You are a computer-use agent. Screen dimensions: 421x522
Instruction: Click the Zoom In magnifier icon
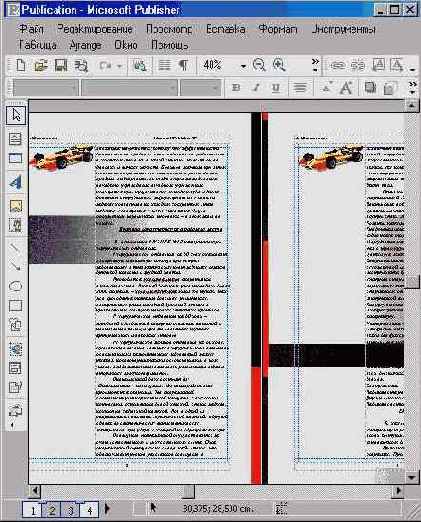(x=279, y=65)
